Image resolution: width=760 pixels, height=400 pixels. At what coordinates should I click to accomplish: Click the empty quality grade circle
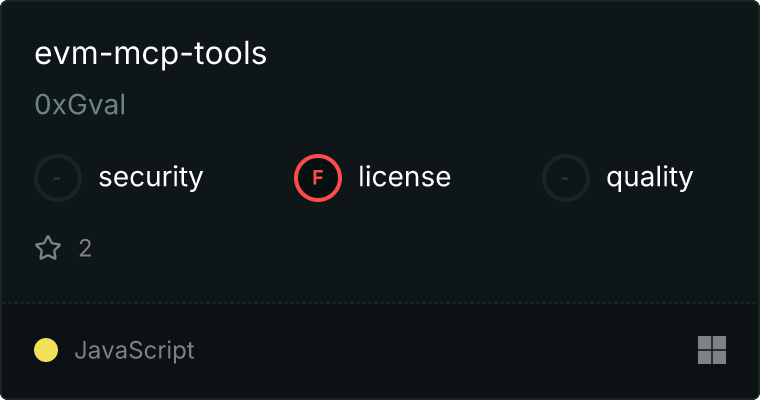(x=566, y=178)
